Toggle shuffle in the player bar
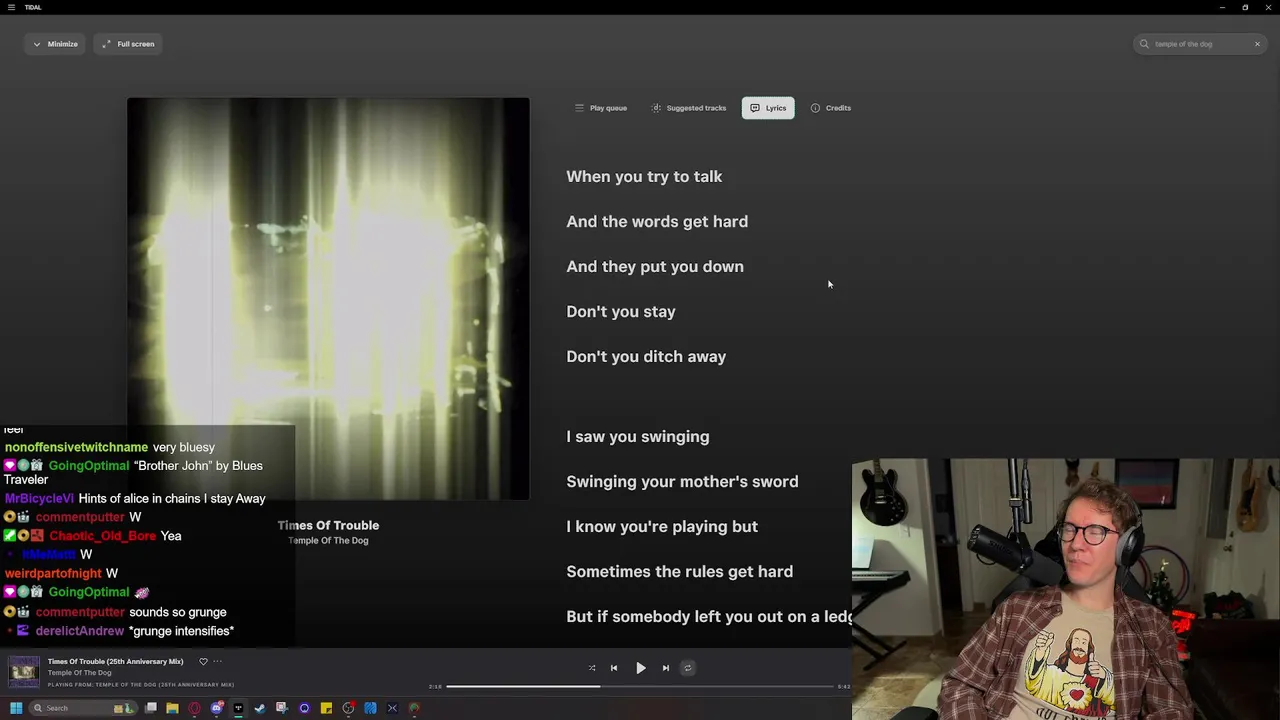 pyautogui.click(x=592, y=668)
